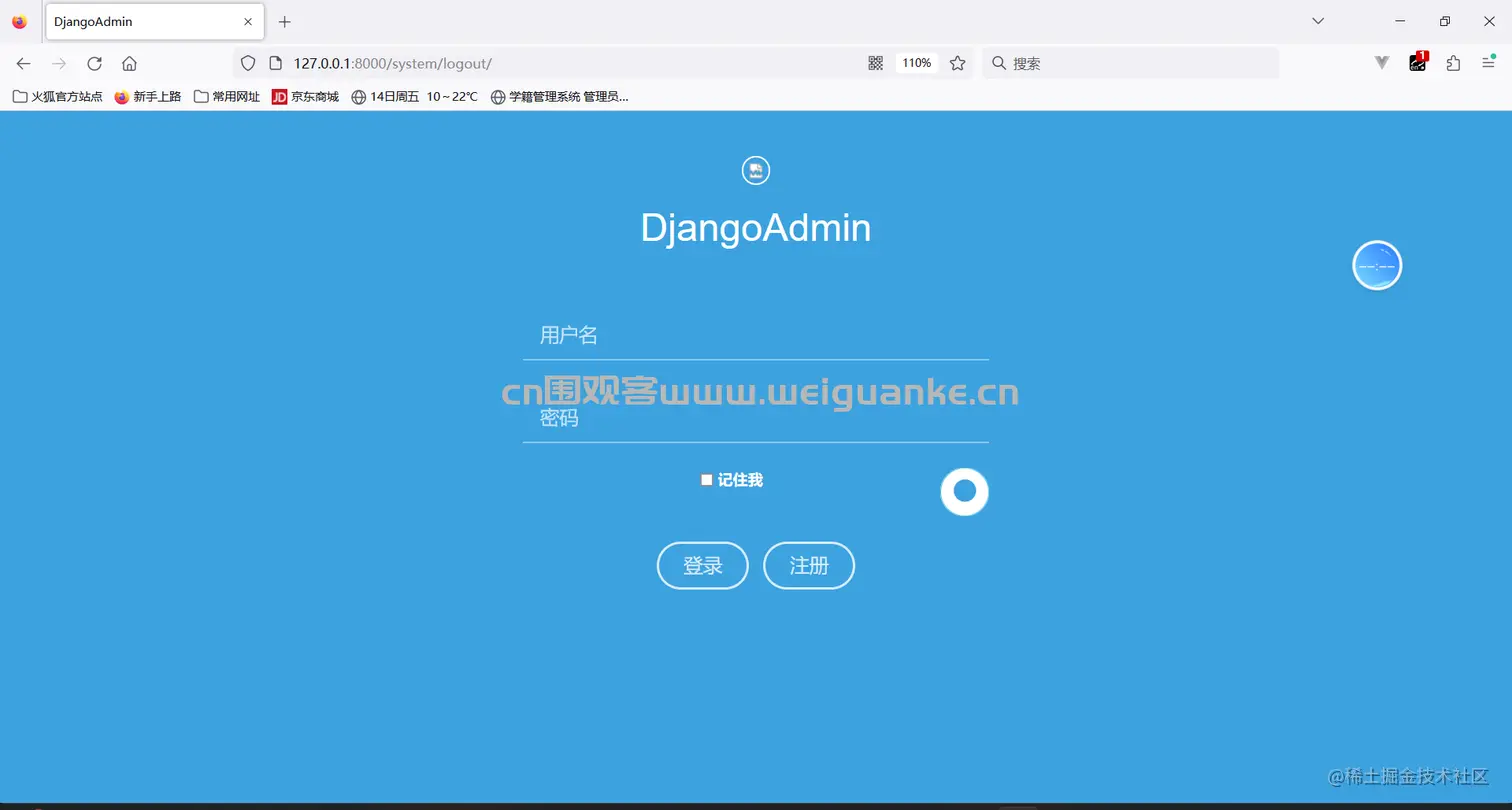Click the DjangoAdmin logo icon above the title
Viewport: 1512px width, 810px height.
[756, 171]
